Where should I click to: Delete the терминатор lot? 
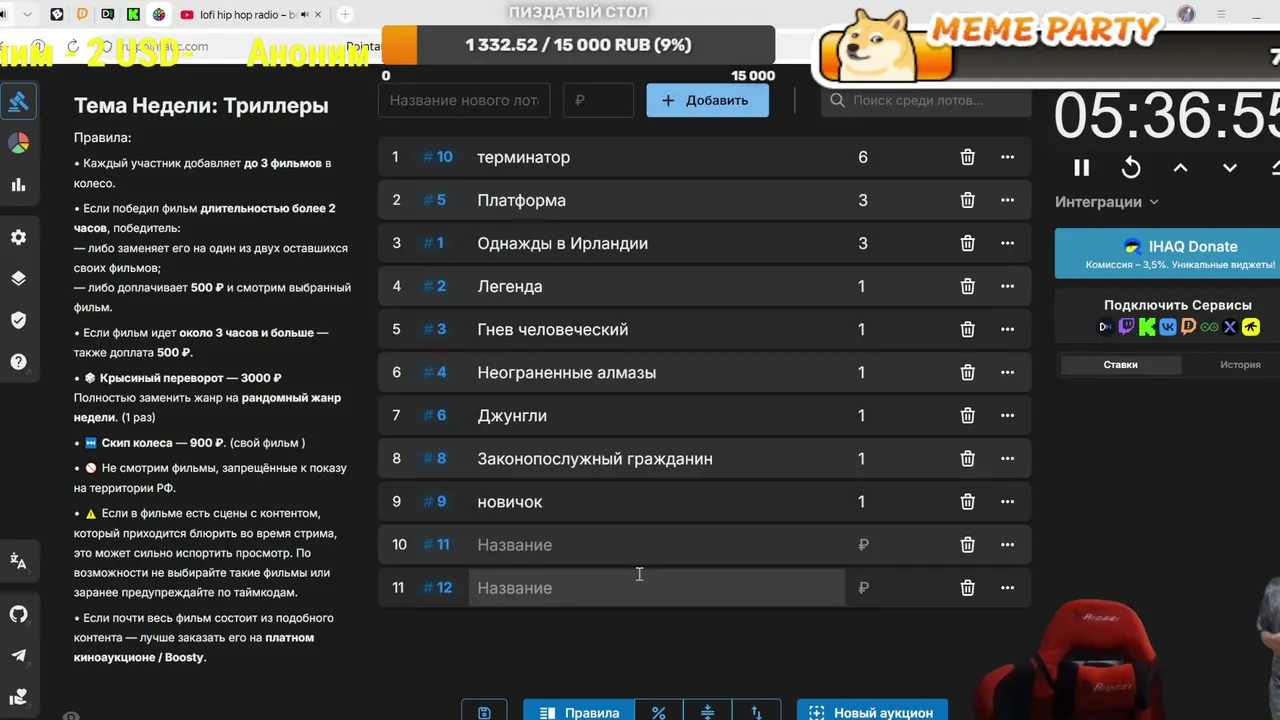pyautogui.click(x=967, y=157)
